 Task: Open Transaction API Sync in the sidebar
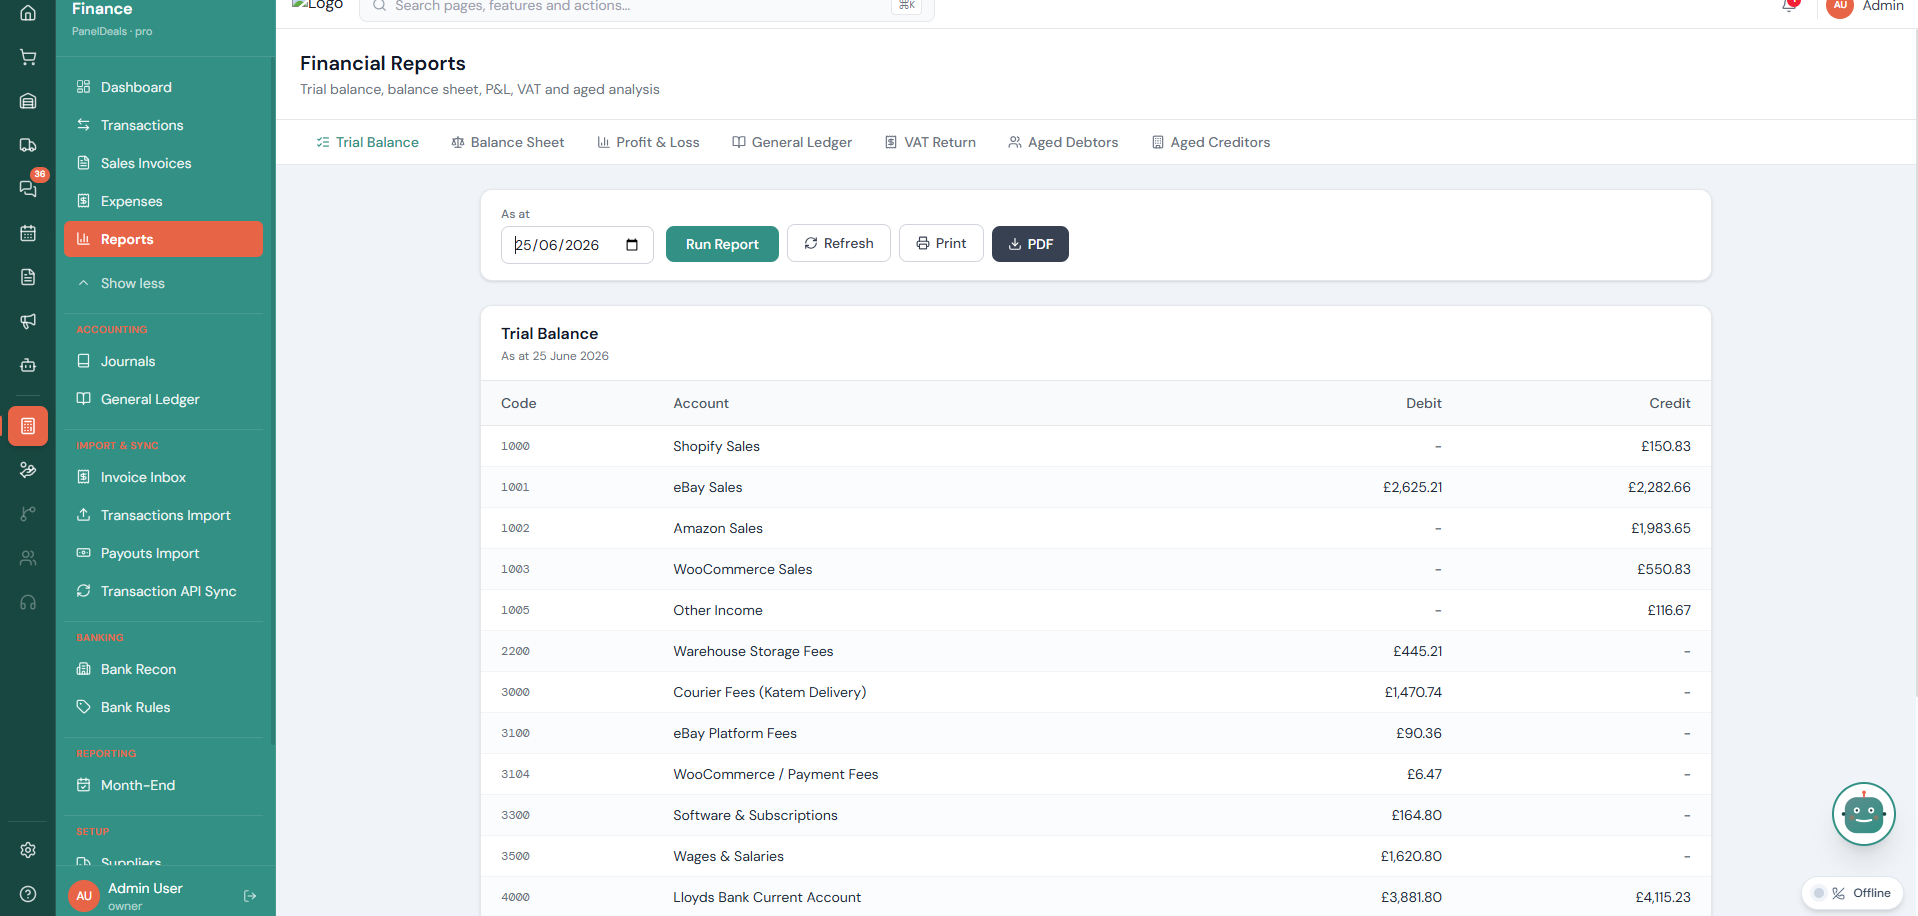(x=163, y=591)
